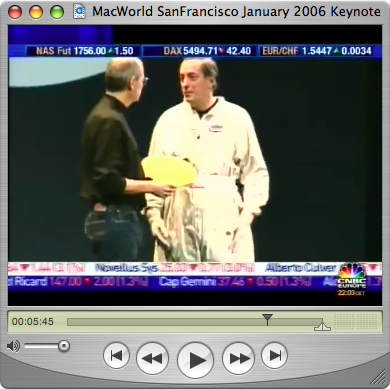Zoom the window with the green button
390x389 pixels.
(x=57, y=12)
